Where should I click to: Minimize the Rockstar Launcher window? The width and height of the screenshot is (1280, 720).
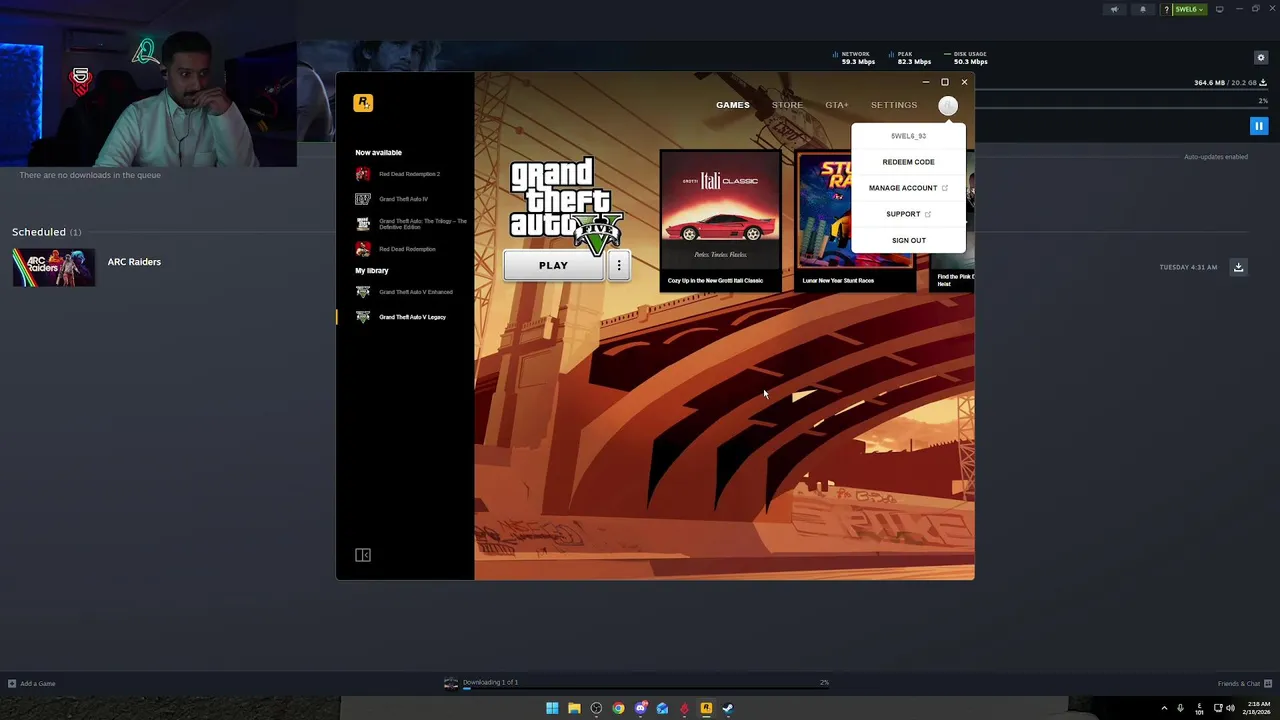(x=925, y=82)
